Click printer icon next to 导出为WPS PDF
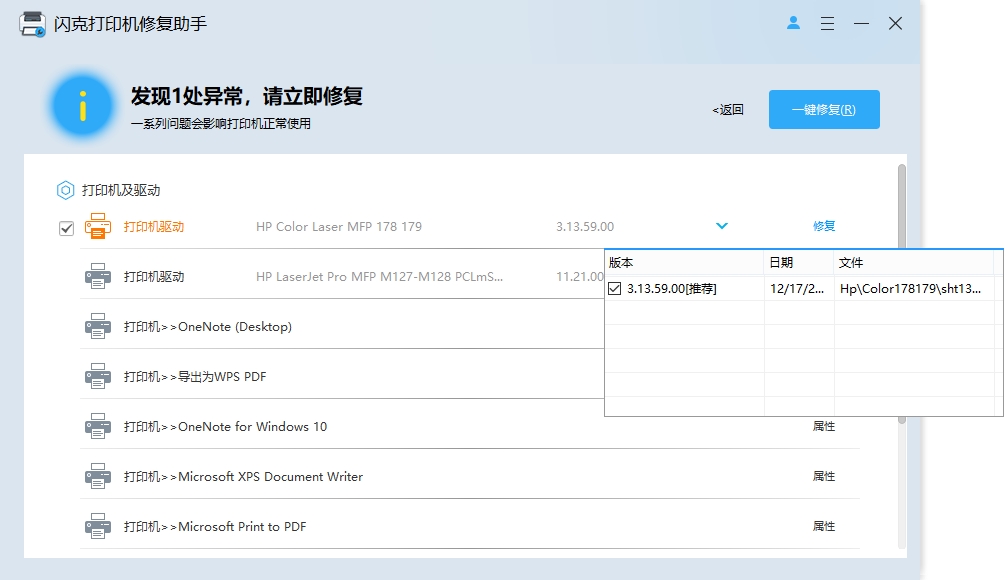Image resolution: width=1007 pixels, height=580 pixels. [98, 376]
